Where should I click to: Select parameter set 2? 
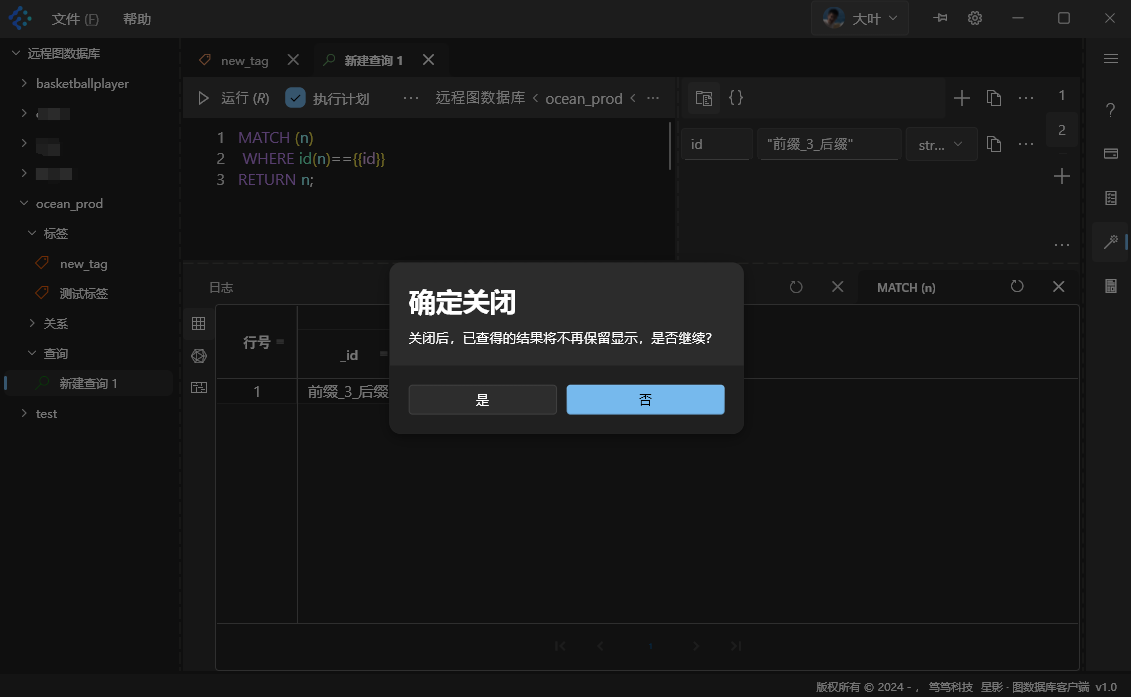pos(1061,130)
